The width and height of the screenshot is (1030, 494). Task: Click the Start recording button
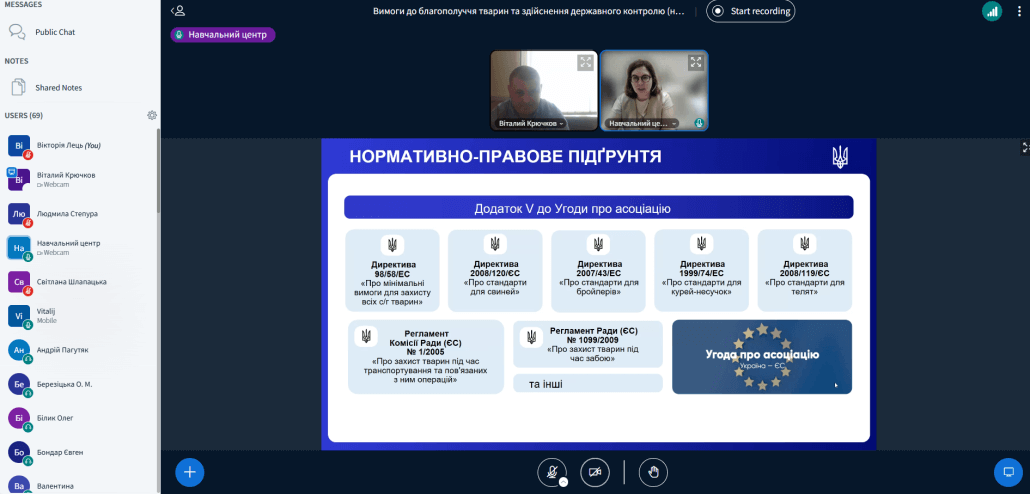pos(750,12)
